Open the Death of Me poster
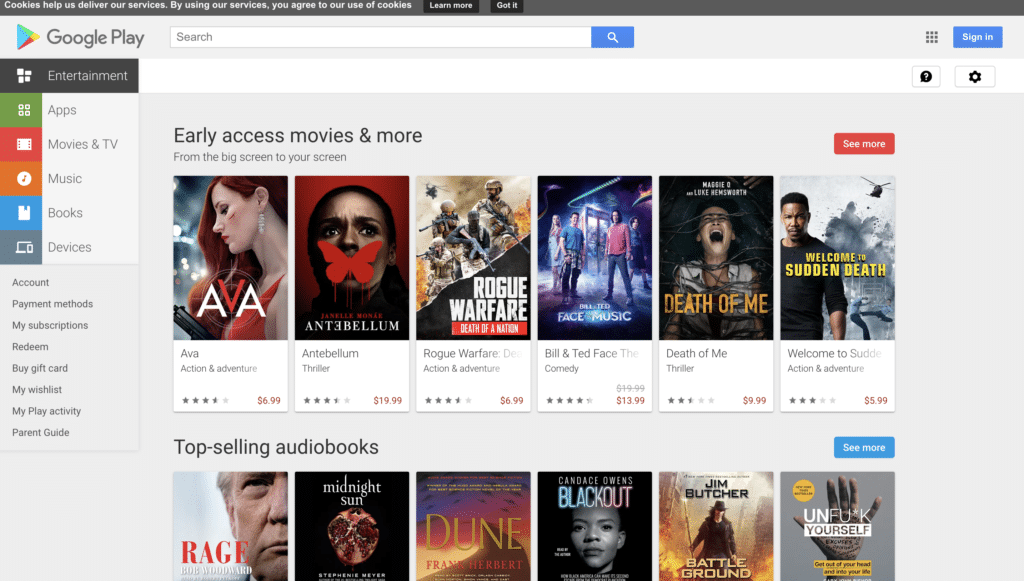The width and height of the screenshot is (1024, 581). (716, 258)
